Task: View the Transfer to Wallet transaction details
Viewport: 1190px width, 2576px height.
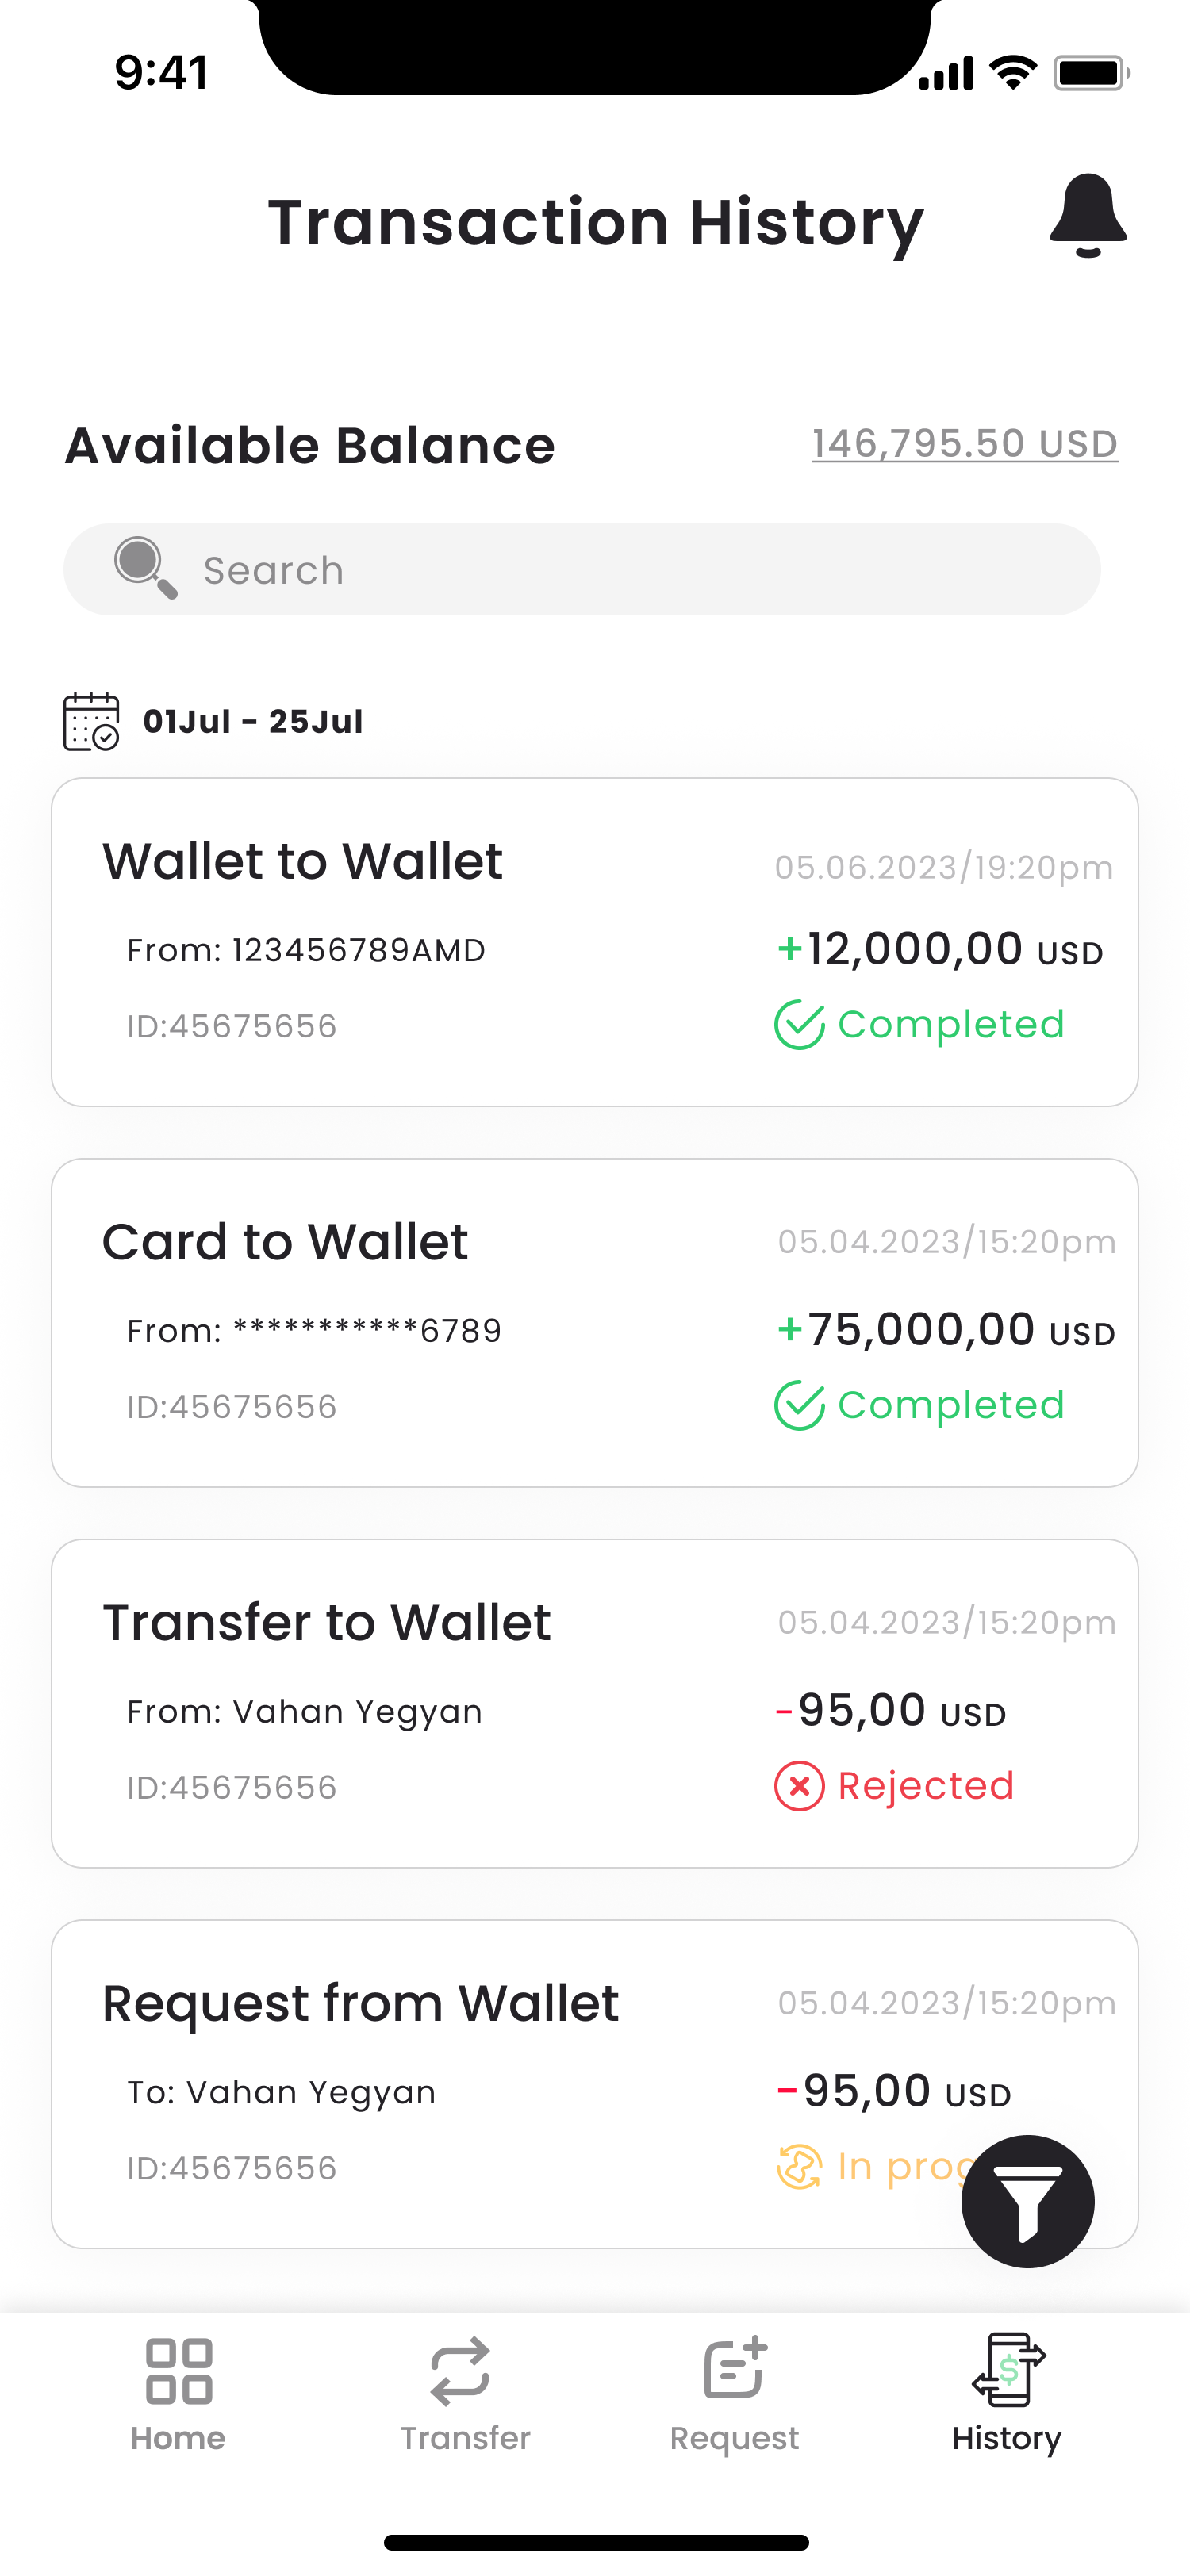Action: click(595, 1704)
